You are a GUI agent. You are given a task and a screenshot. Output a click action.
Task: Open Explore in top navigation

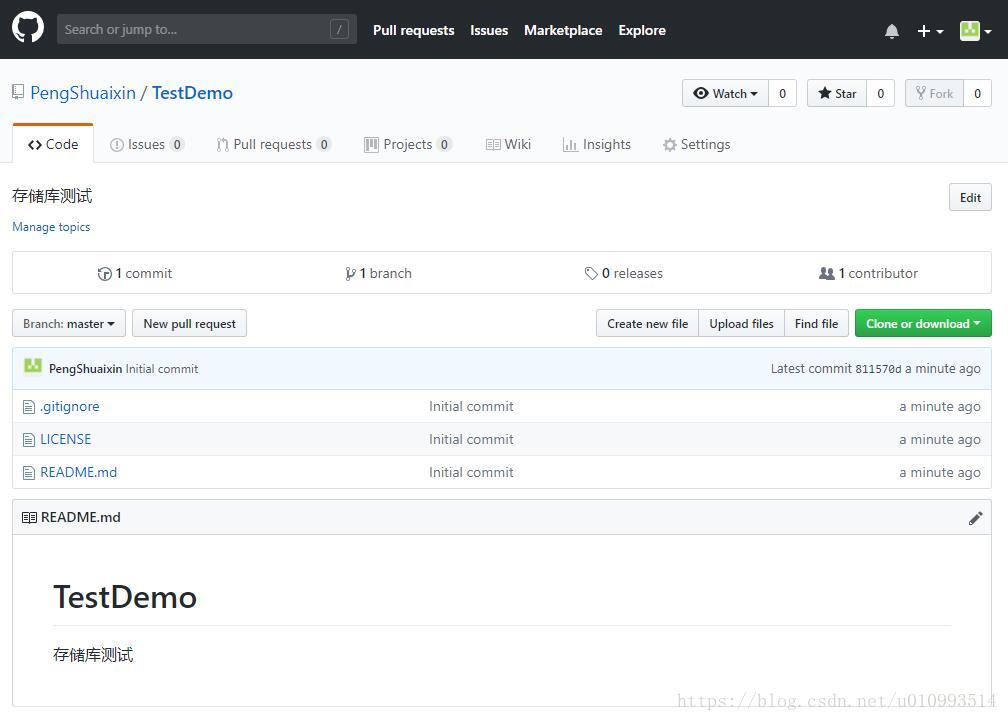(x=642, y=30)
